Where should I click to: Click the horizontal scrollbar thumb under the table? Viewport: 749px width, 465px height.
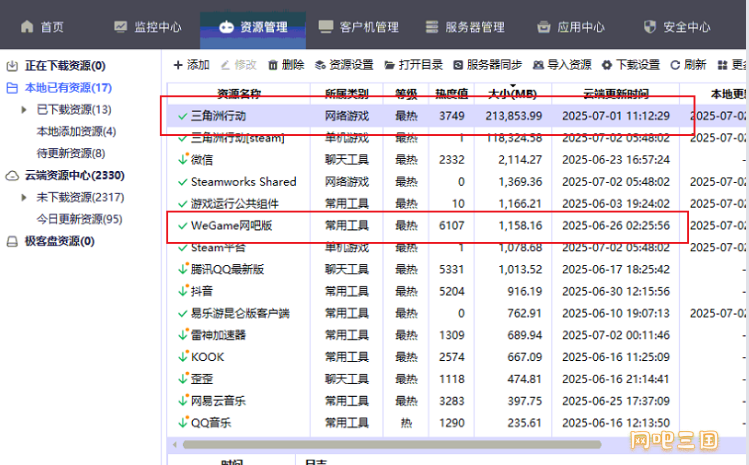pos(392,444)
